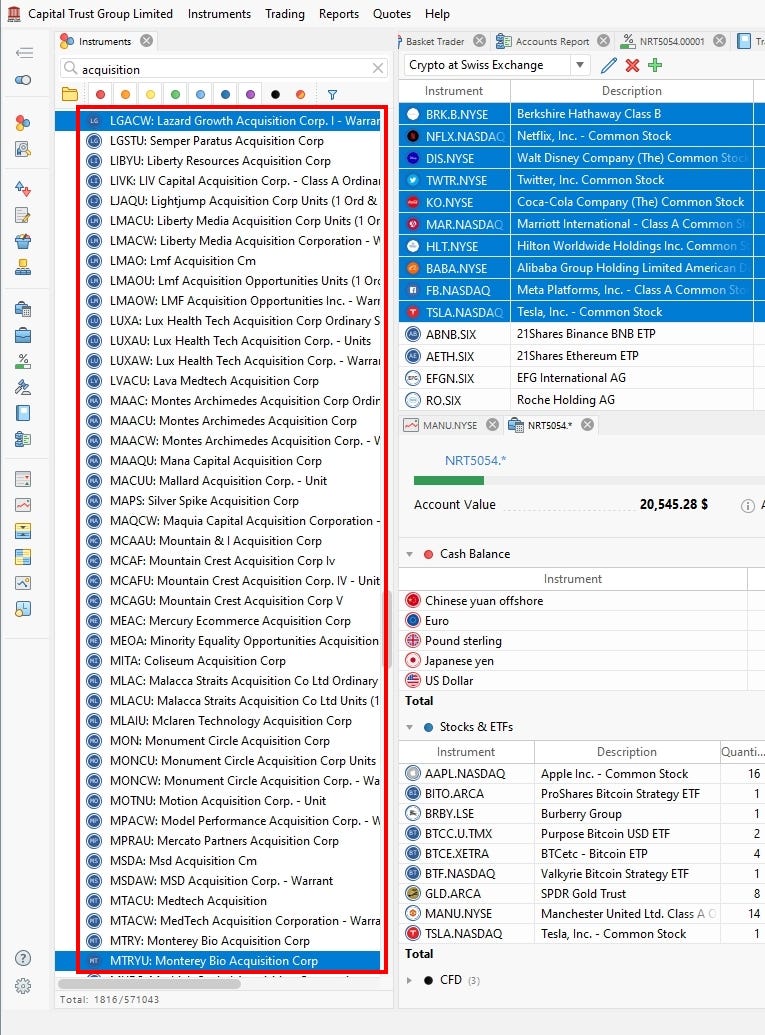The image size is (765, 1035).
Task: Delete list with red X icon
Action: coord(632,65)
